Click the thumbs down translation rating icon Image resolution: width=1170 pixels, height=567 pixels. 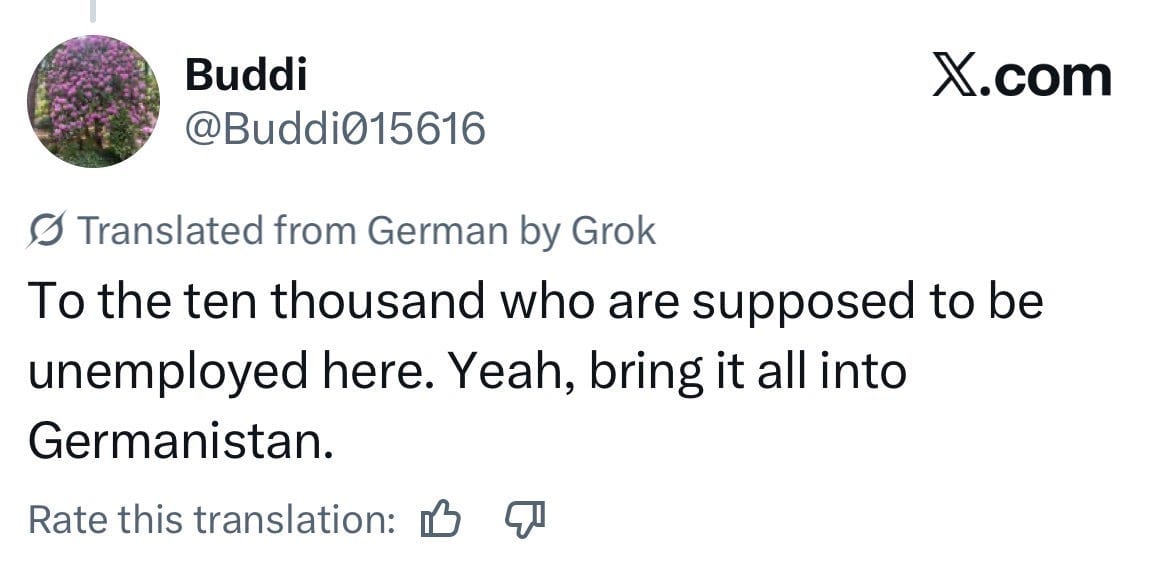[524, 519]
